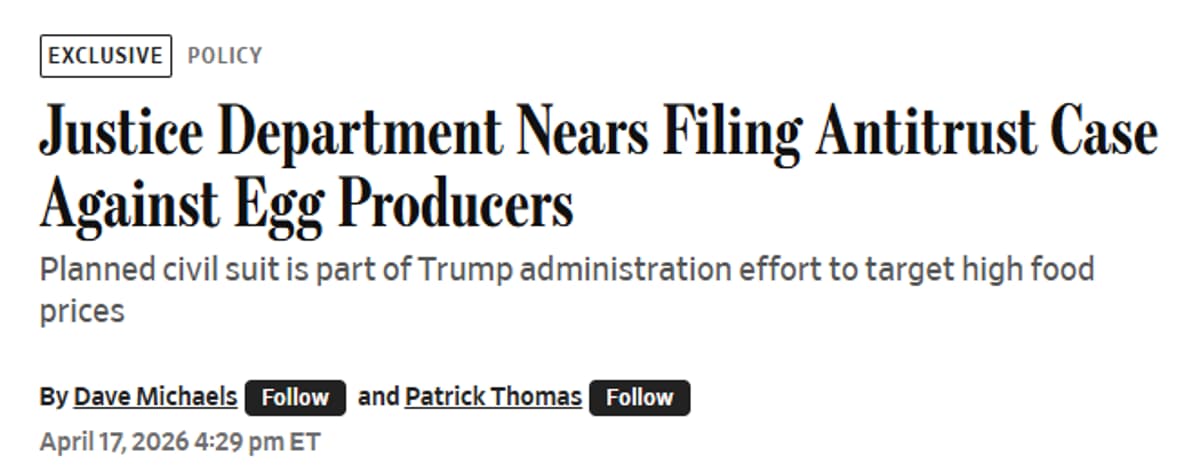Click "and" between the author names

(x=378, y=397)
